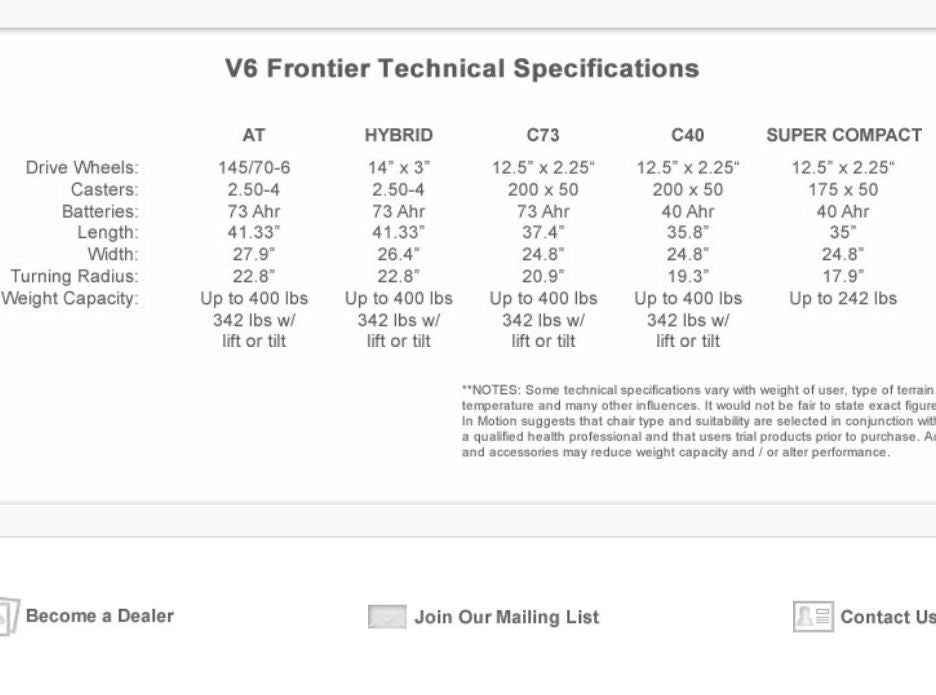Select the Weight Capacity row label
The image size is (936, 695).
pos(69,298)
